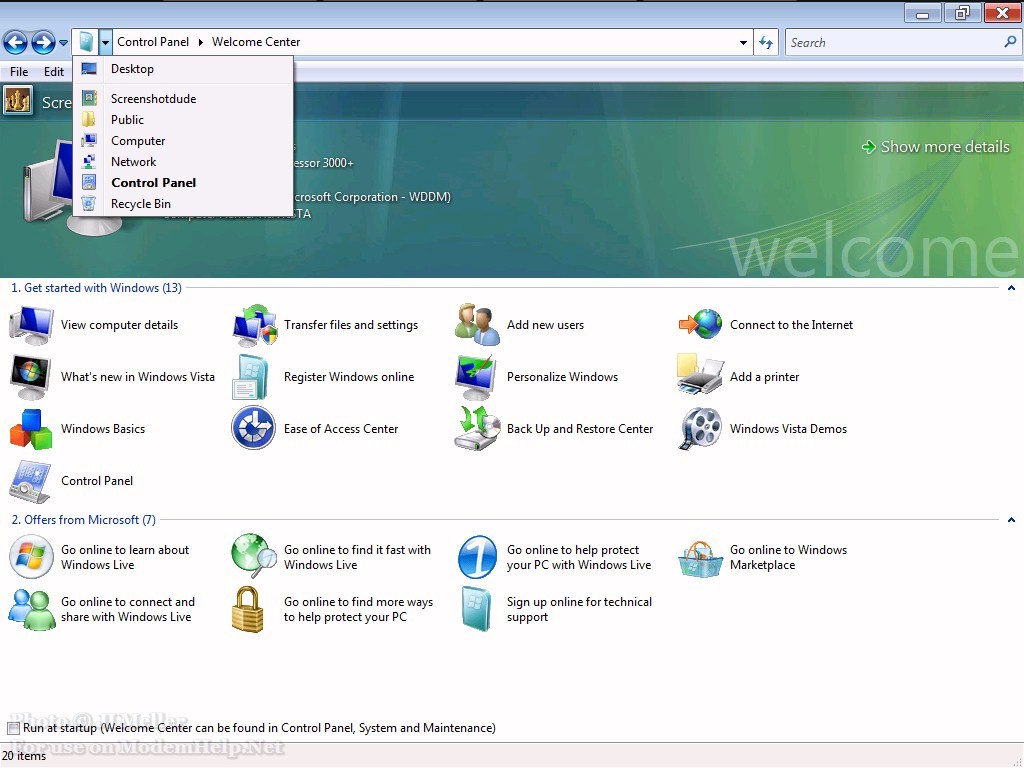Click the Get started with Windows (13) heading
This screenshot has height=768, width=1024.
coord(97,288)
